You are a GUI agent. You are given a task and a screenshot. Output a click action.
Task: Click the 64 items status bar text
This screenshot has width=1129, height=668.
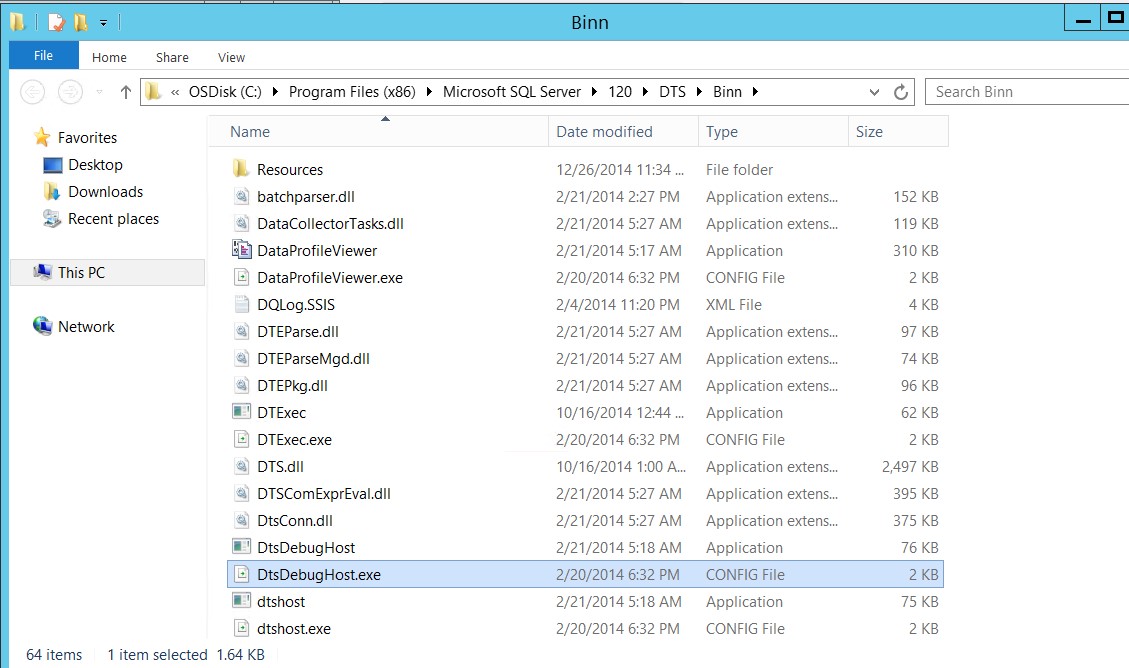[54, 655]
